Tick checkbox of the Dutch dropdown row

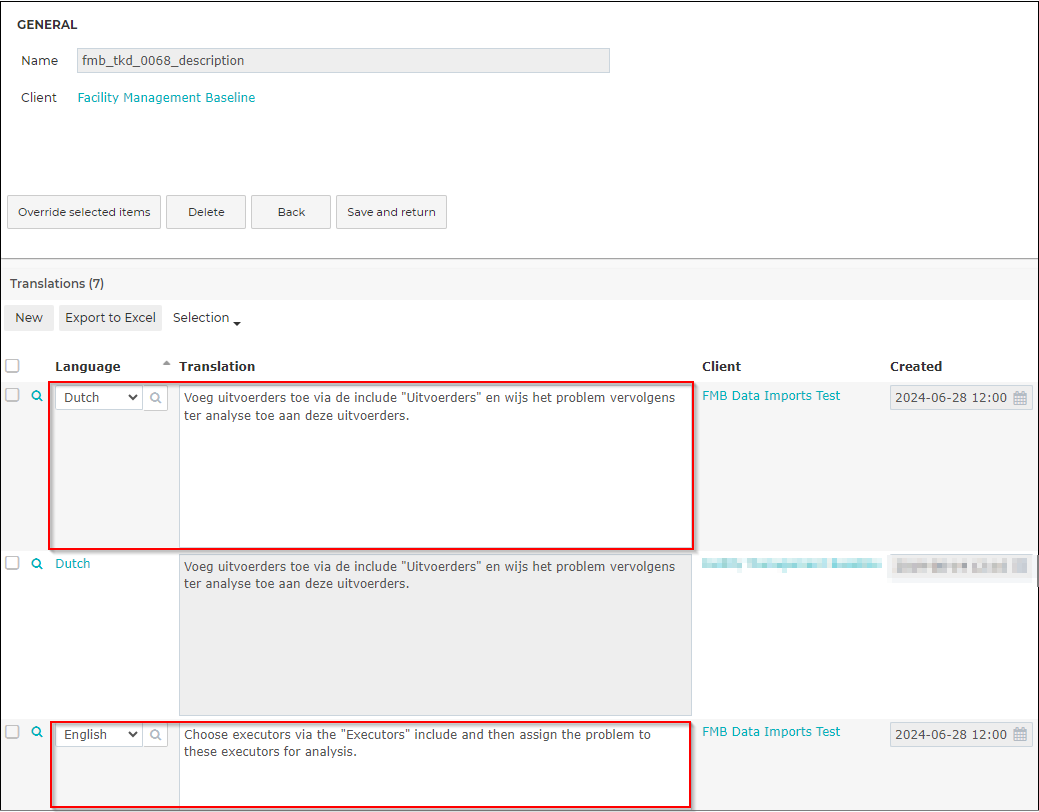click(13, 395)
